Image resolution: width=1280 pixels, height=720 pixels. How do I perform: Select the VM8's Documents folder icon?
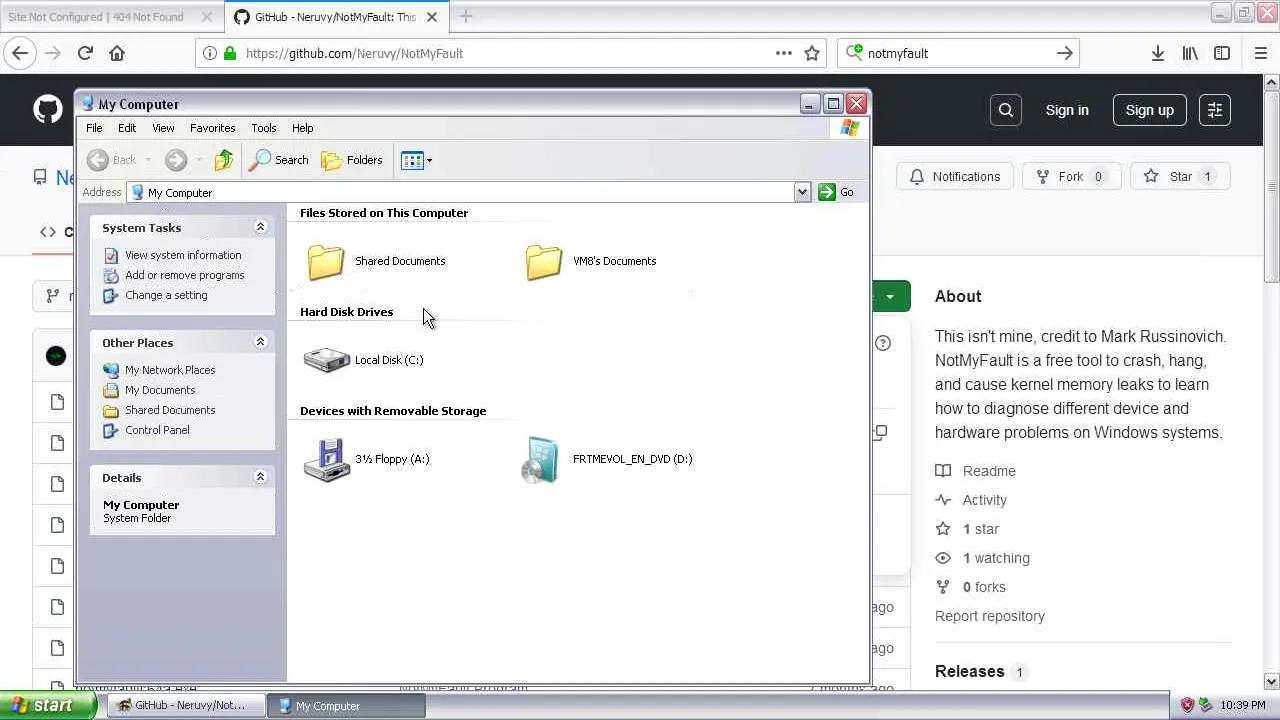544,262
